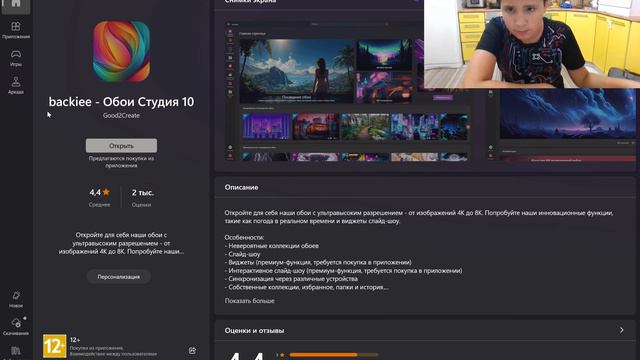This screenshot has width=640, height=360.
Task: Open the Library icon at the sidebar bottom
Action: point(16,352)
